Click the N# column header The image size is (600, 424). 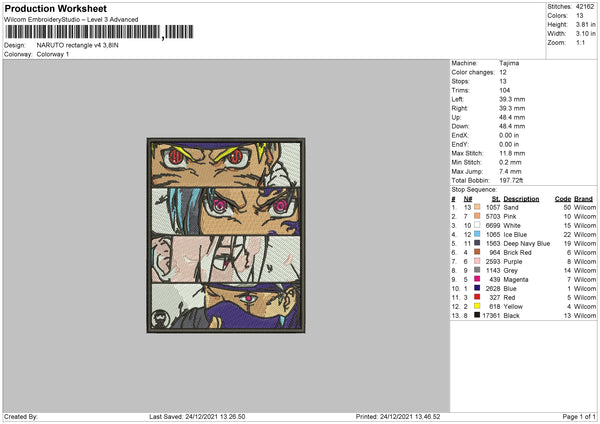point(468,199)
